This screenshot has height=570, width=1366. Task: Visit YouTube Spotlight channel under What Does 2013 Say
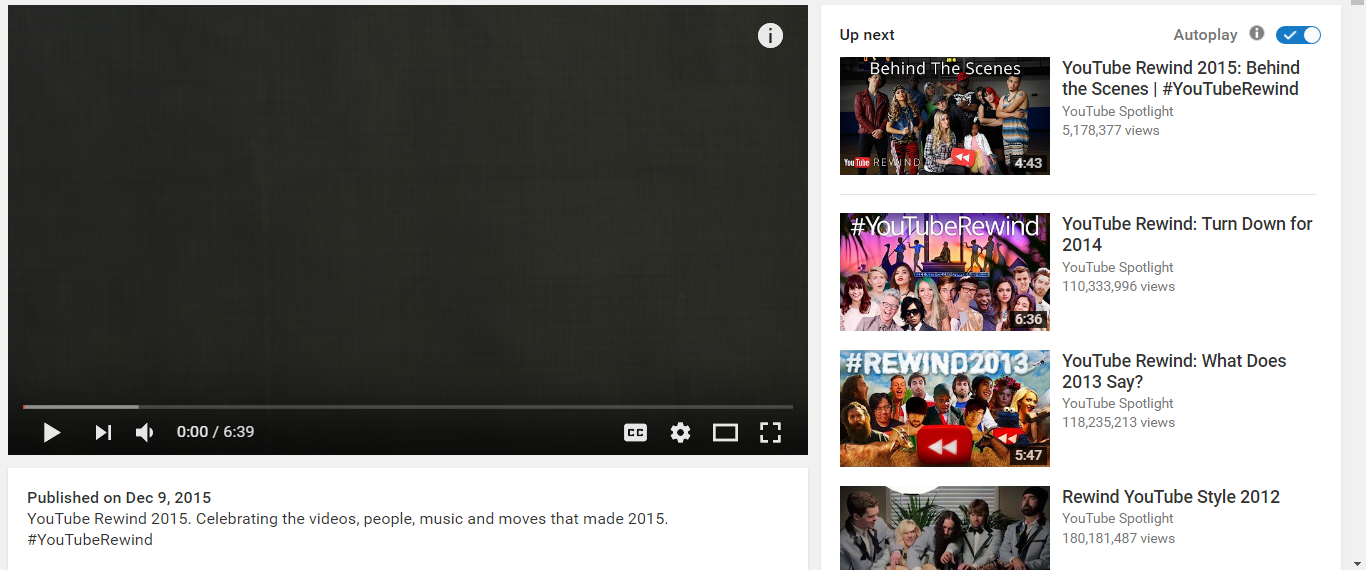pos(1118,403)
